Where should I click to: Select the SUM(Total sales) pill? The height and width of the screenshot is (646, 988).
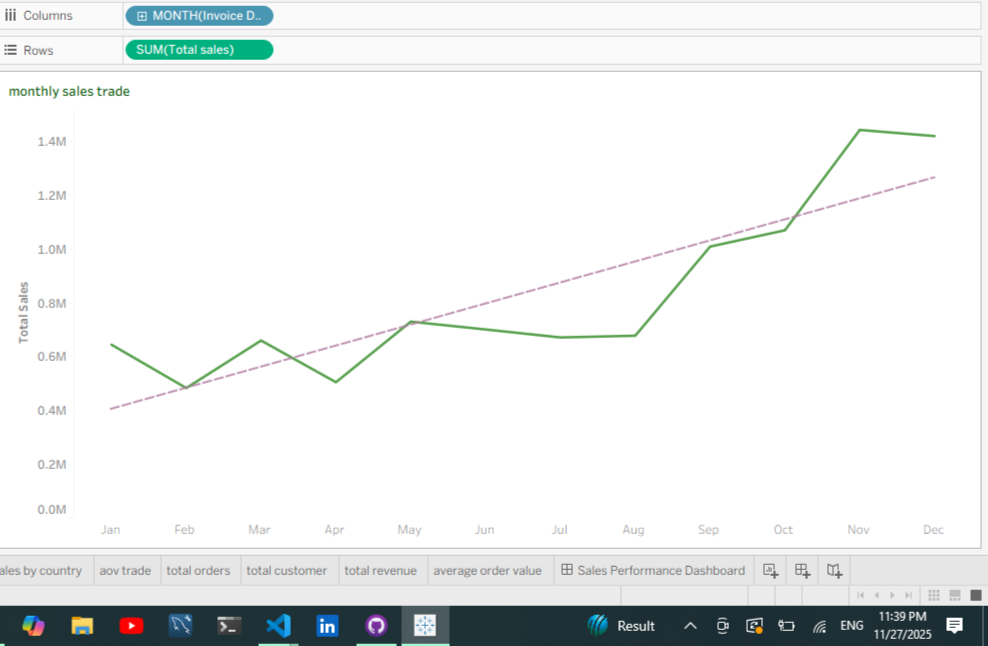pyautogui.click(x=199, y=49)
